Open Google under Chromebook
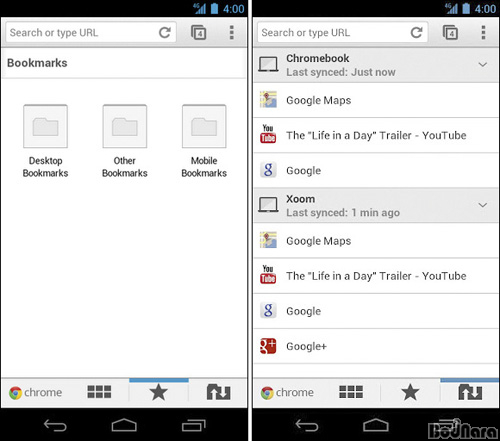 [x=376, y=171]
